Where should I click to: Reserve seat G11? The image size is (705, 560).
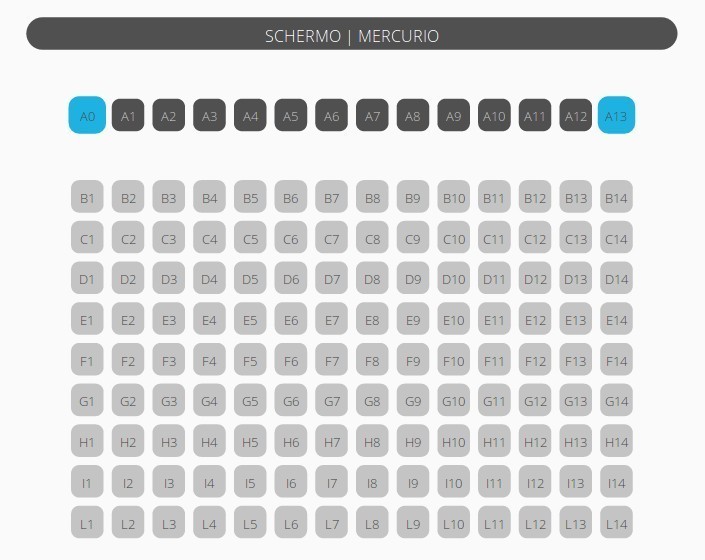[x=494, y=402]
